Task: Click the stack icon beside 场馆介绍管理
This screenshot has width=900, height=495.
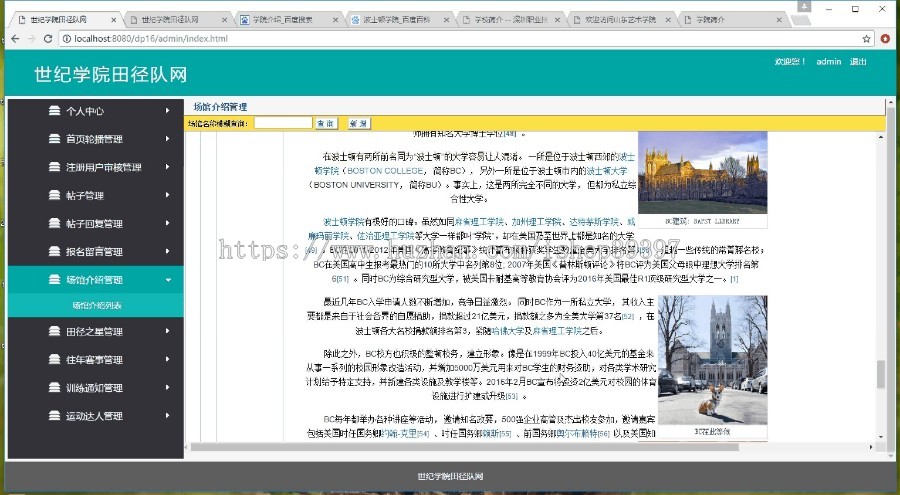Action: tap(55, 280)
